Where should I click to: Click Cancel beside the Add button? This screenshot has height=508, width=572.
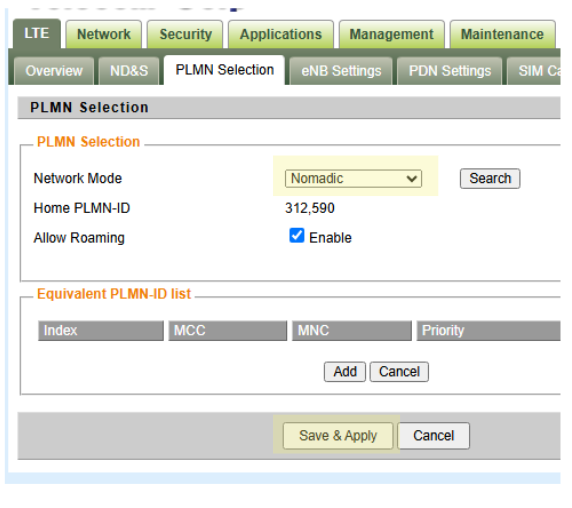tap(399, 372)
